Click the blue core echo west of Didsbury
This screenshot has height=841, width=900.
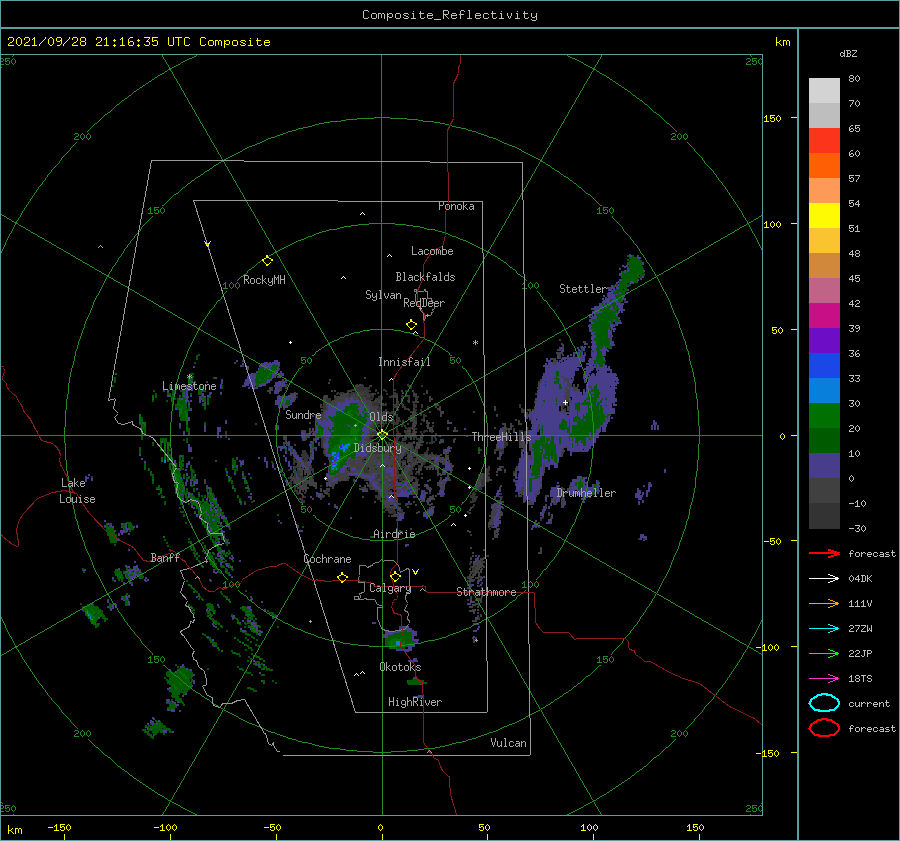338,455
